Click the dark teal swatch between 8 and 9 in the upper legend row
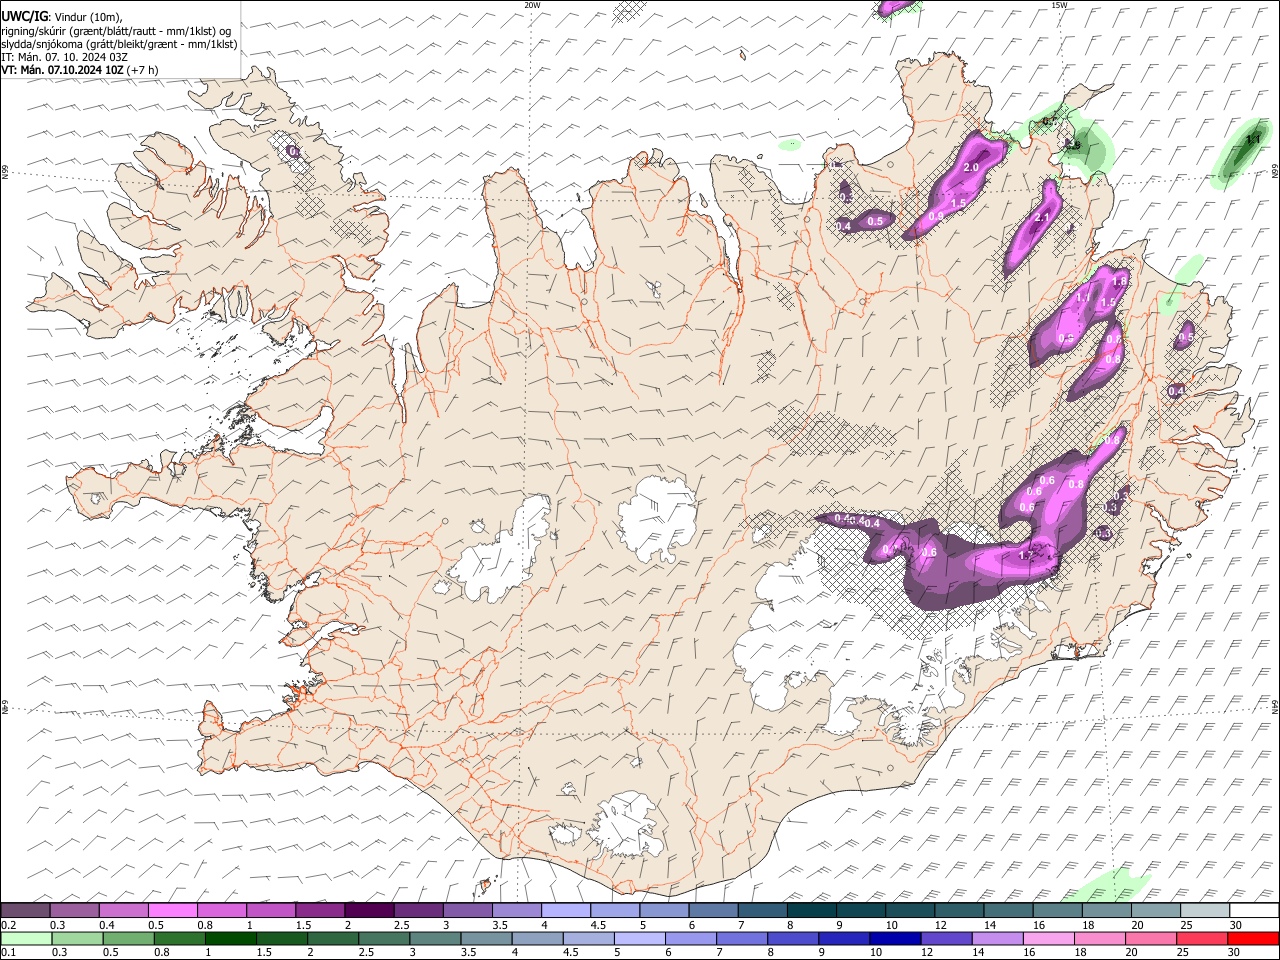The image size is (1280, 960). (x=811, y=911)
